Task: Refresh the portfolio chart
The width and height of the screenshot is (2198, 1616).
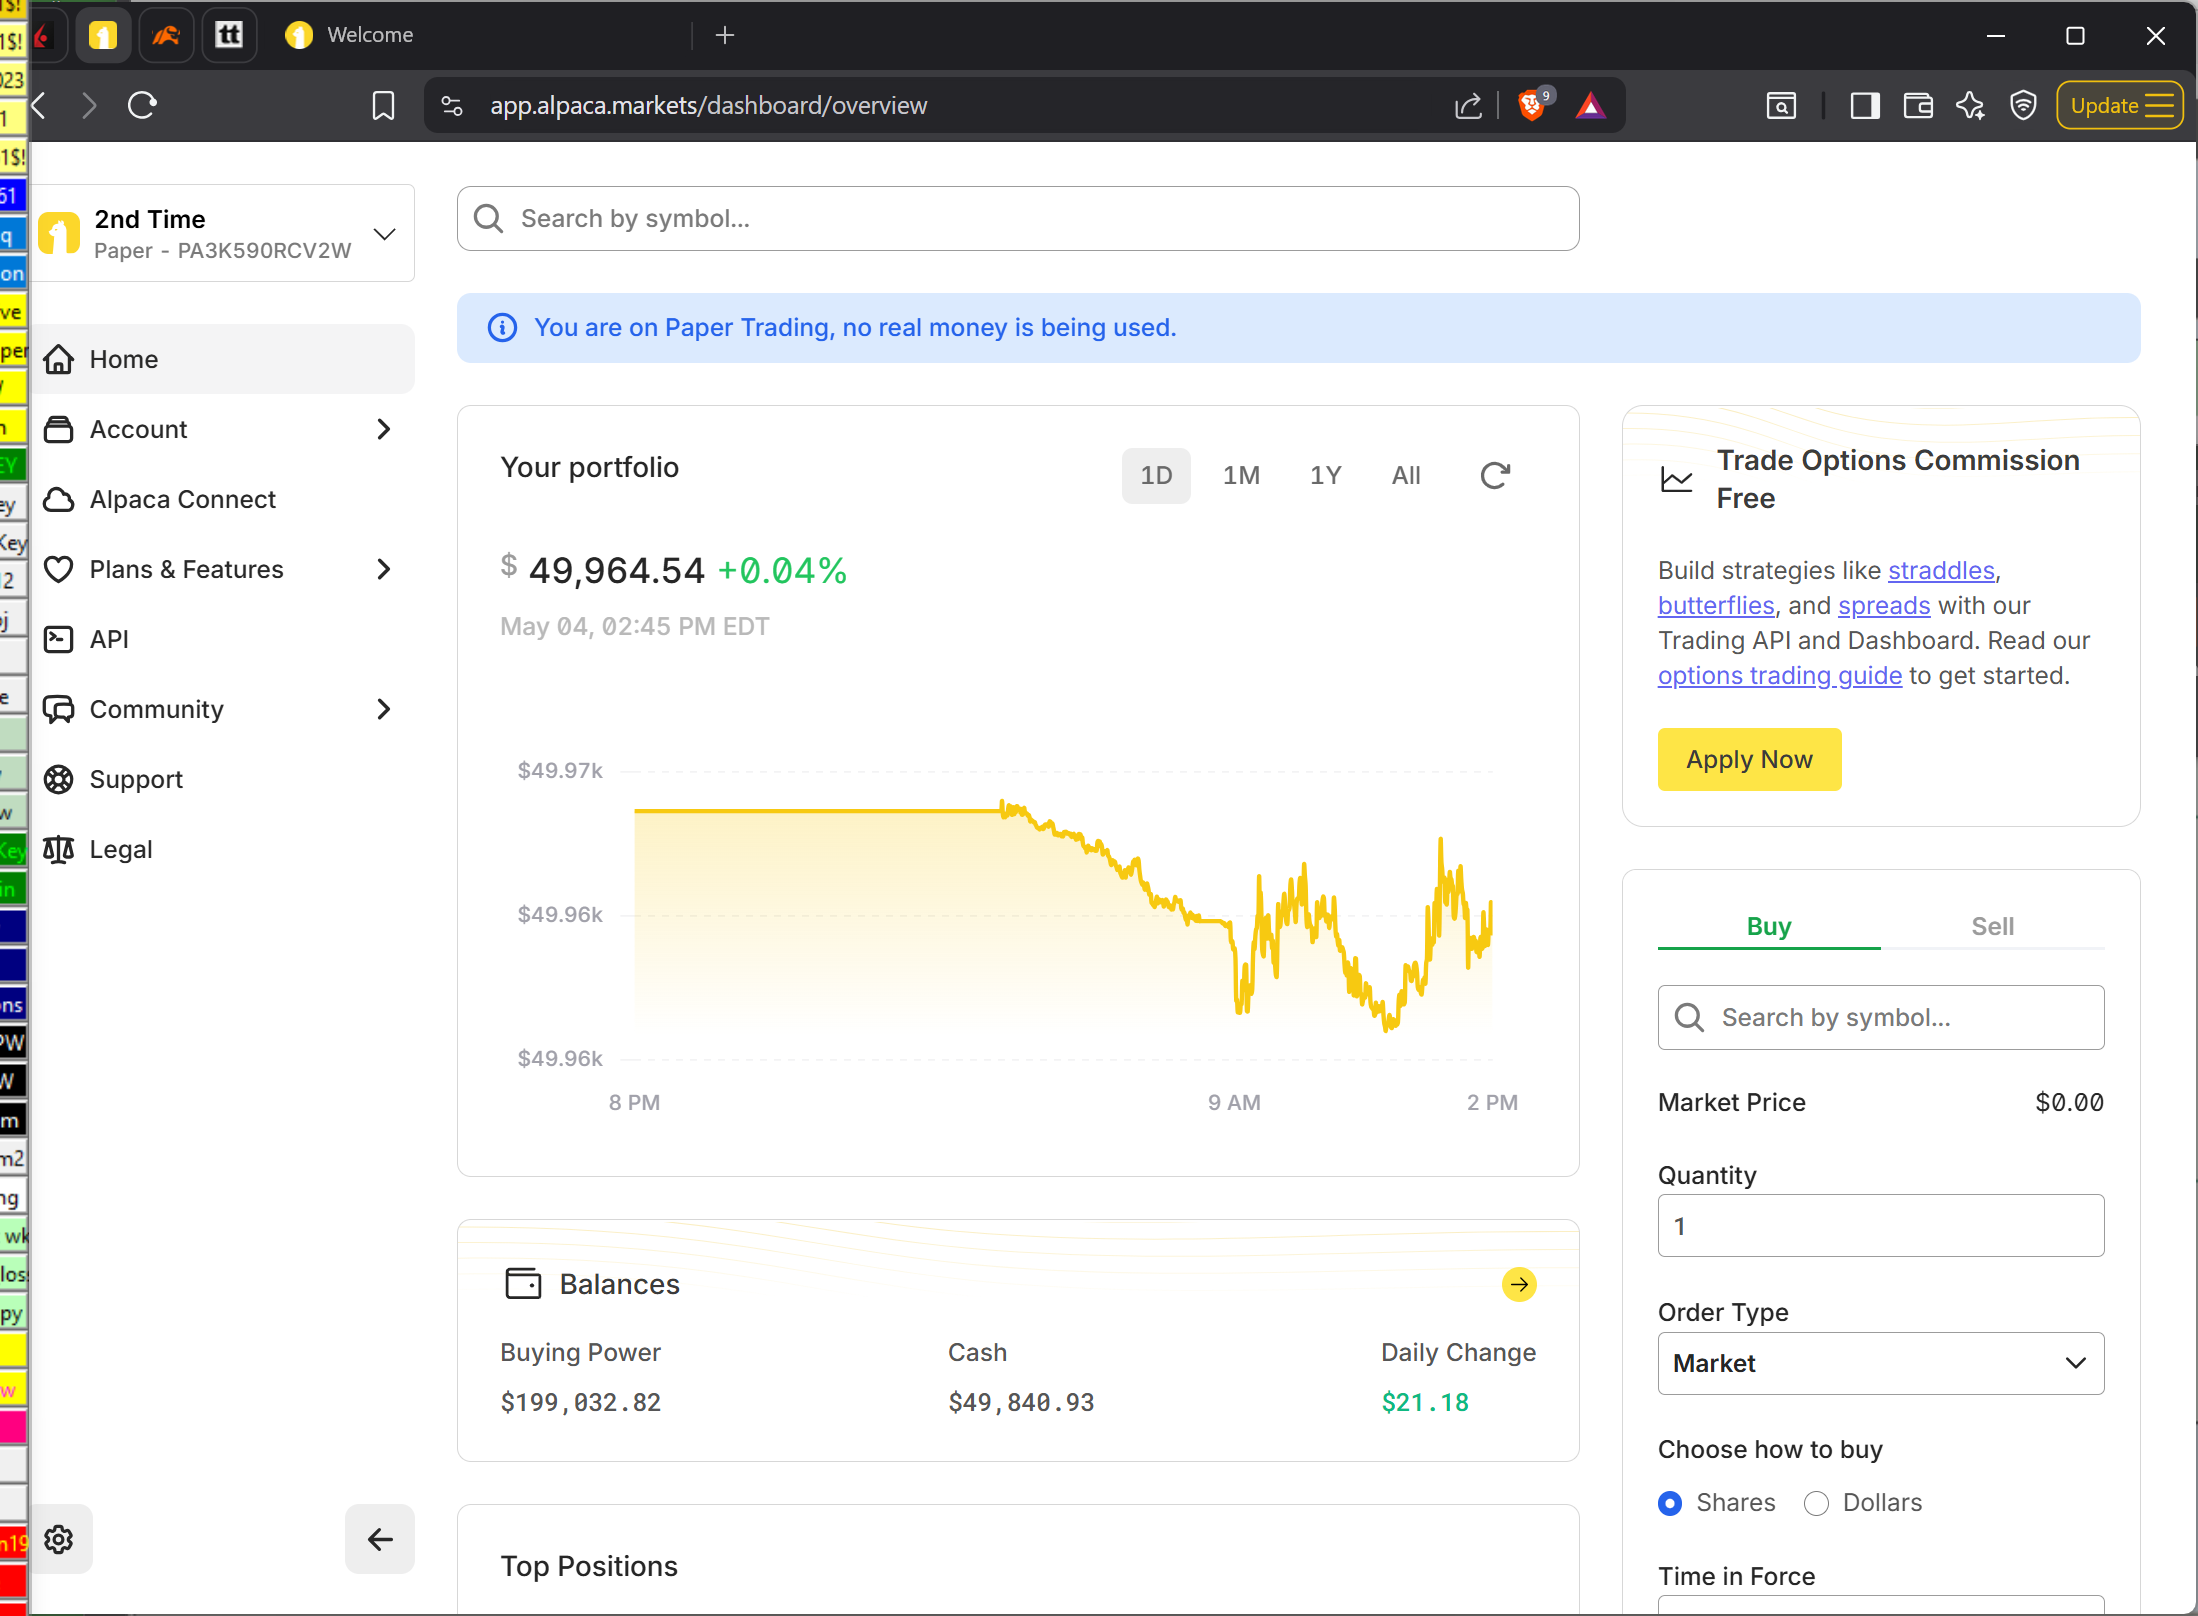Action: (1495, 475)
